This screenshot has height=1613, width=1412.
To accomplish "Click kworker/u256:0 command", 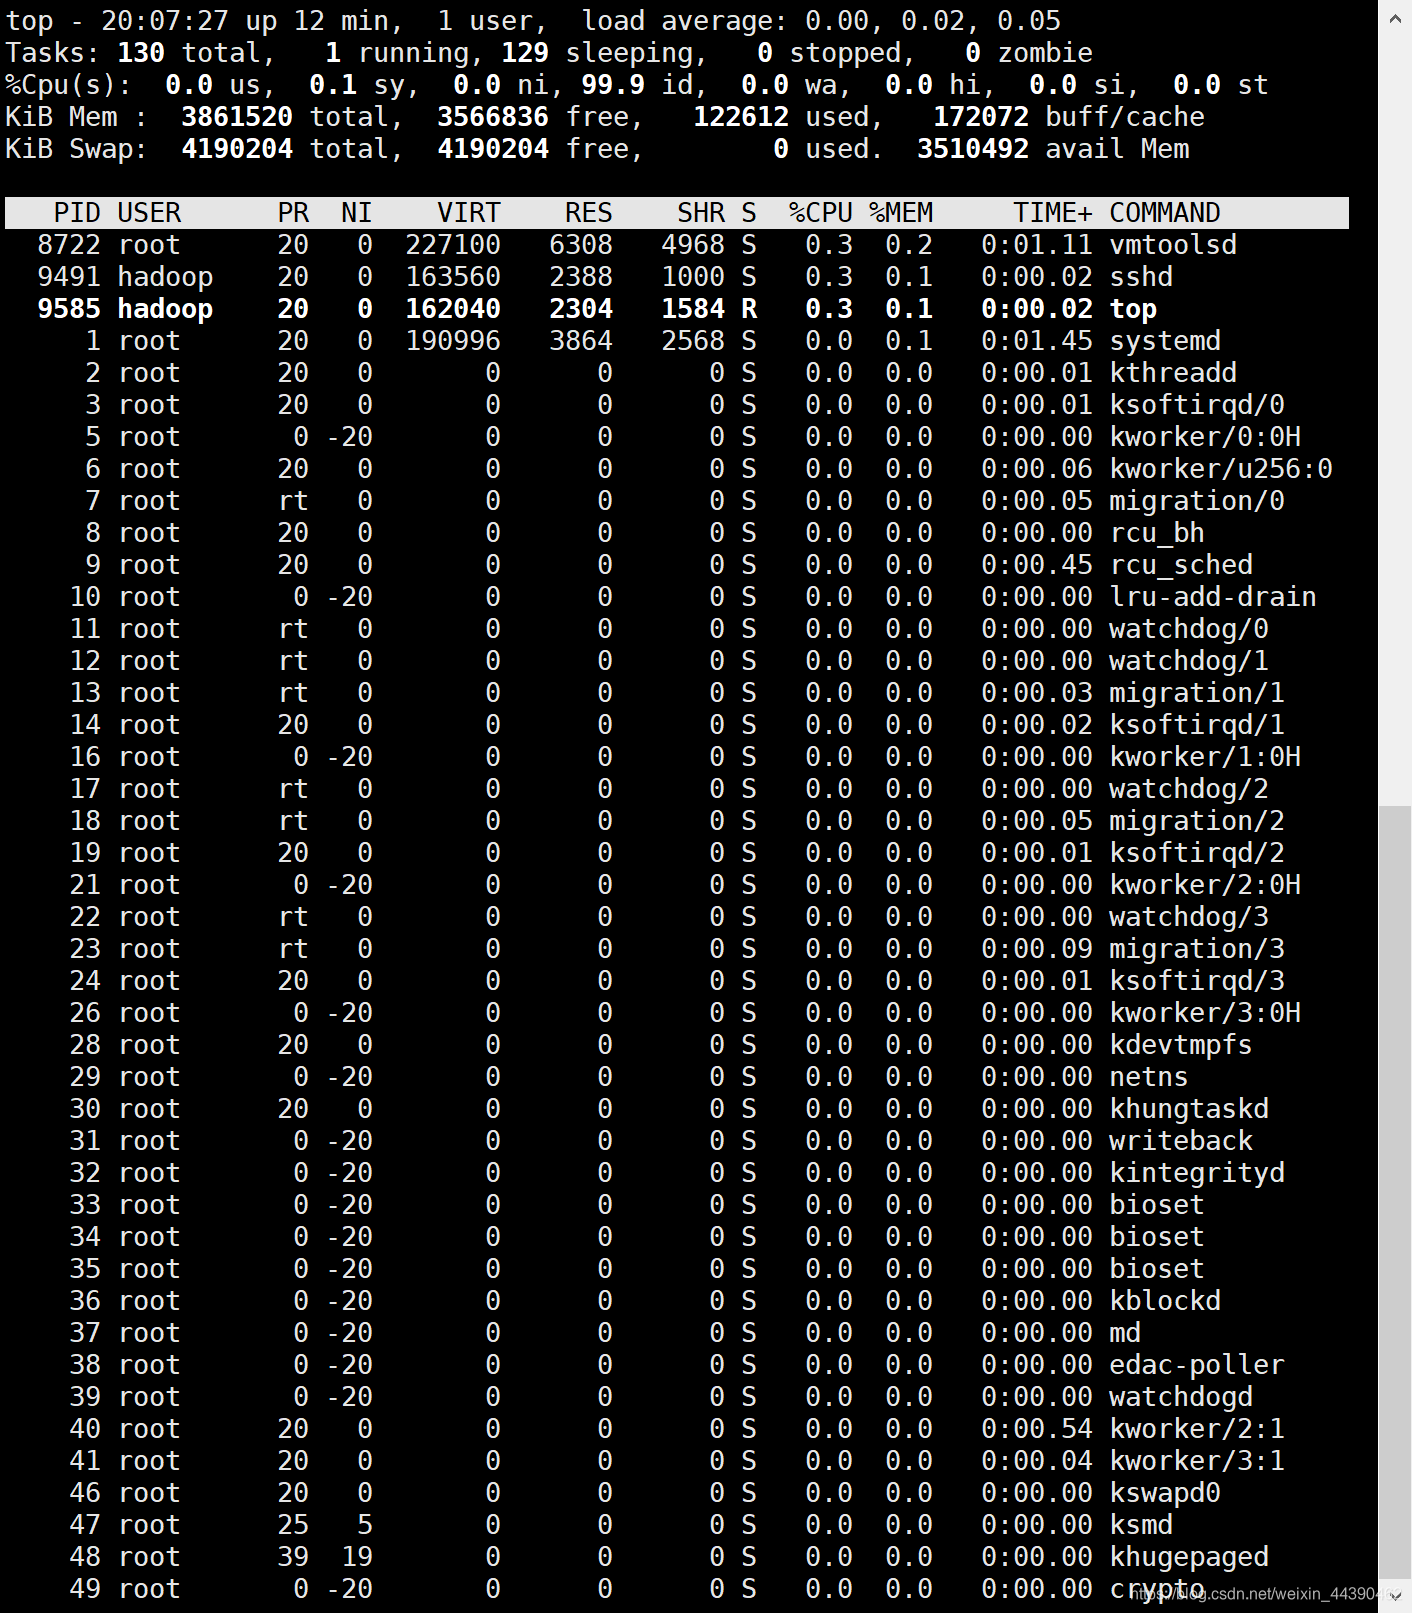I will pos(1221,469).
